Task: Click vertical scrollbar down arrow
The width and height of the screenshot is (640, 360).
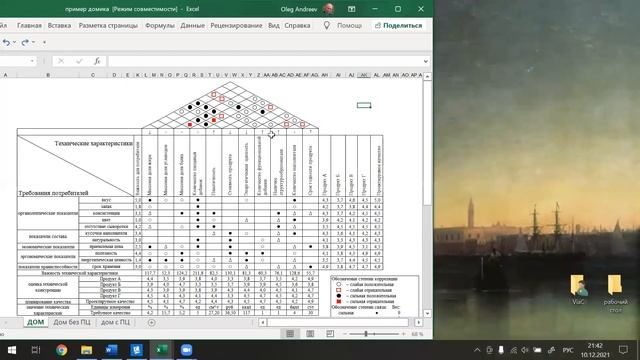Action: (427, 313)
